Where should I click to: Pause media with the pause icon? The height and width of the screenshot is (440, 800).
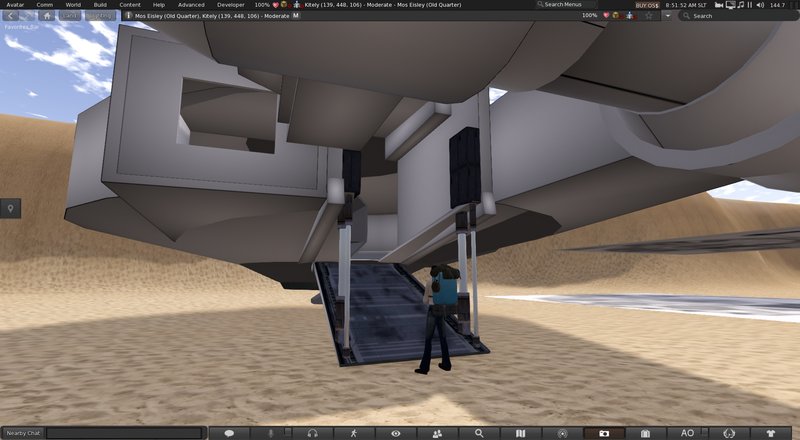point(750,5)
